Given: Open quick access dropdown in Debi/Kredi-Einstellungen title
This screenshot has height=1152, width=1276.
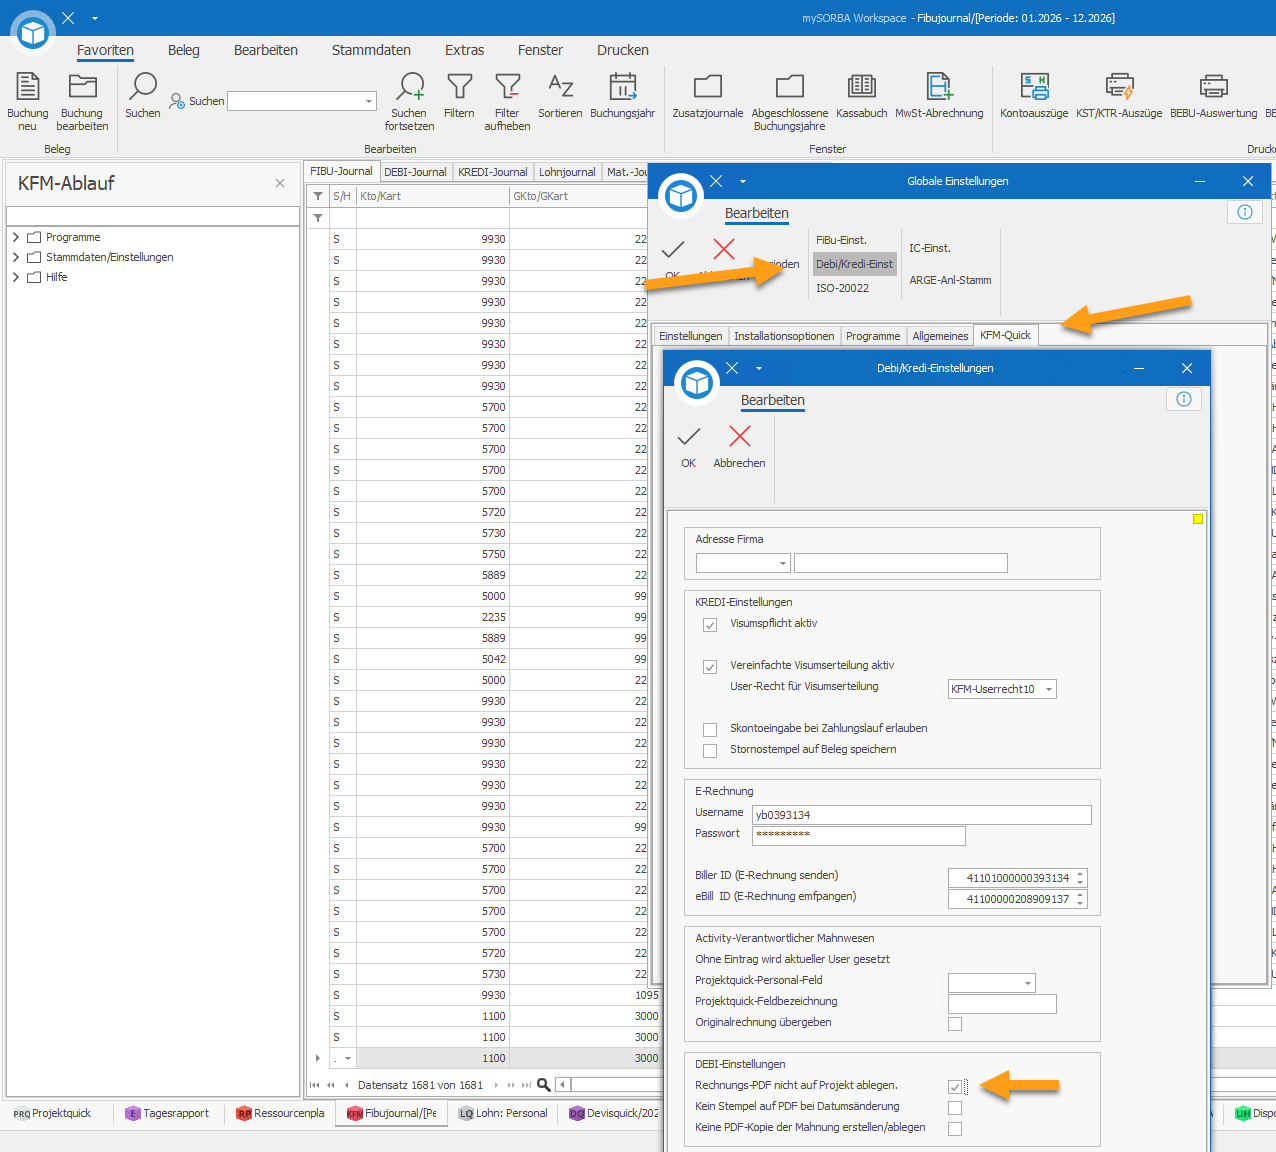Looking at the screenshot, I should 759,368.
